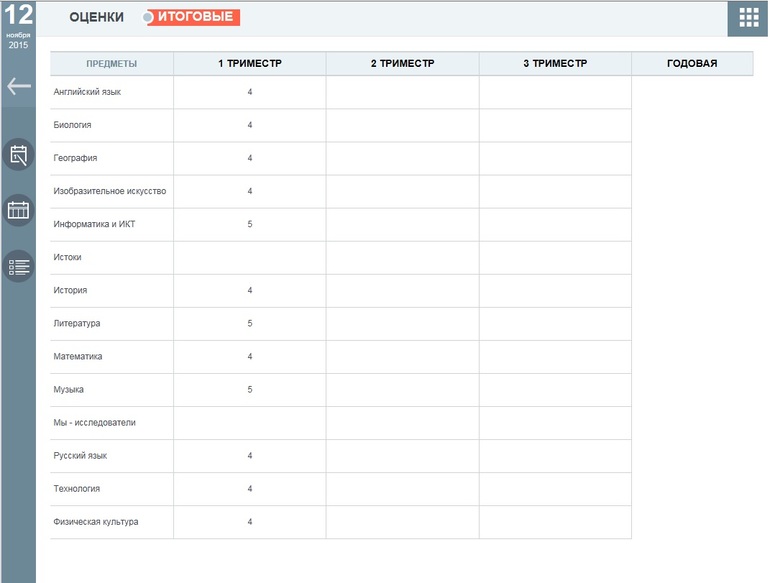Click the Технология subject name
This screenshot has width=770, height=583.
[x=77, y=489]
